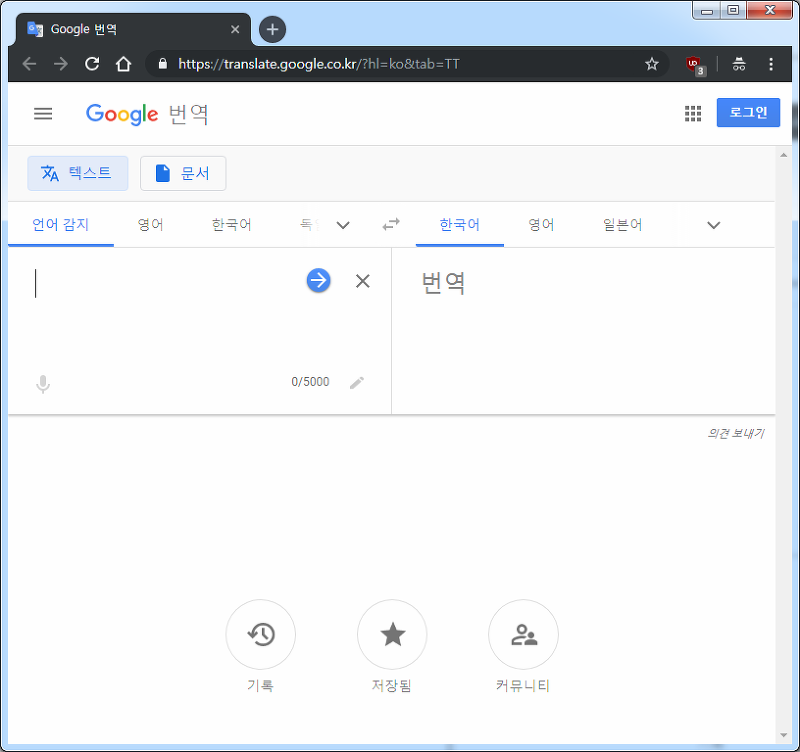
Task: Go to the browser home page
Action: (123, 64)
